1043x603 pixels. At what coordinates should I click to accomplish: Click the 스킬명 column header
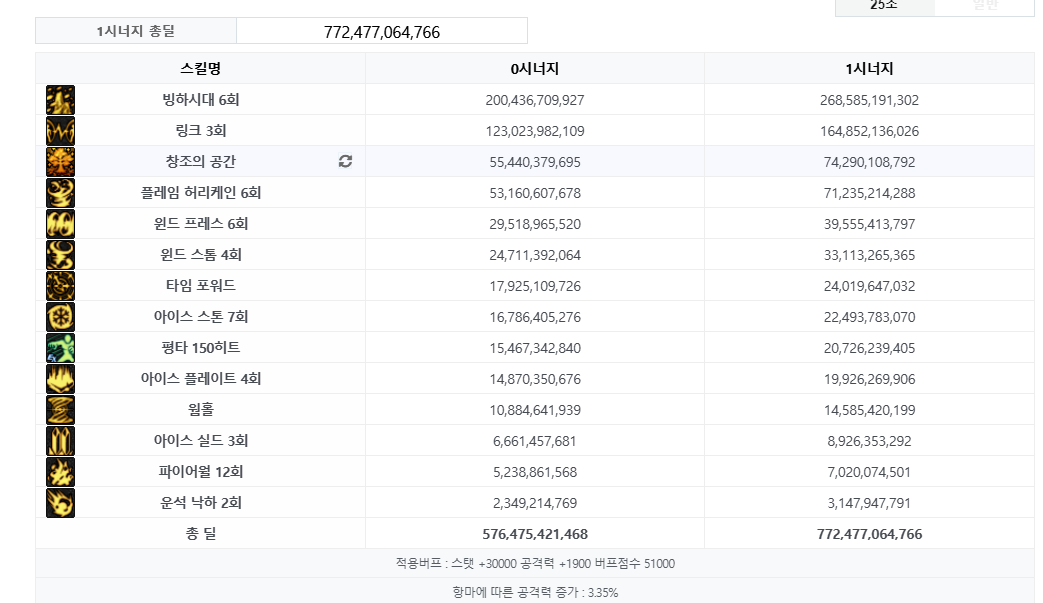(x=200, y=69)
